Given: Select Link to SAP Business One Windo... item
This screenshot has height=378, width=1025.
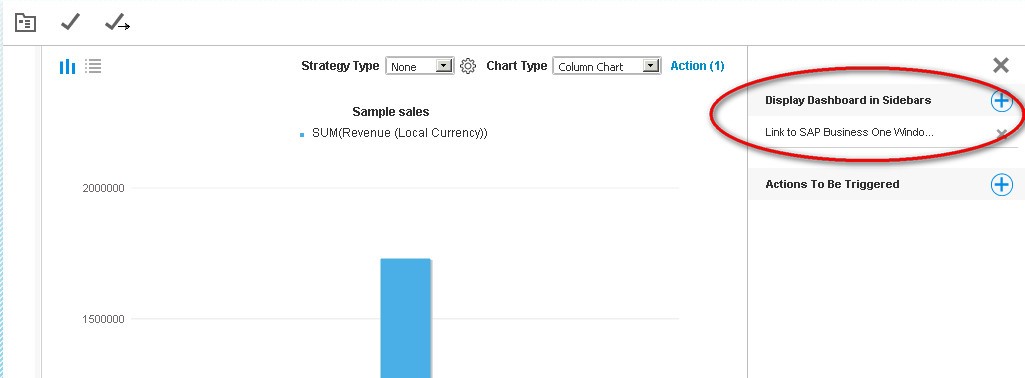Looking at the screenshot, I should (x=849, y=133).
